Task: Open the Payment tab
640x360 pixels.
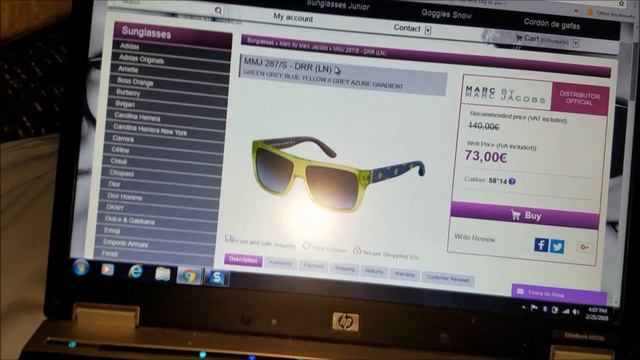Action: coord(313,266)
